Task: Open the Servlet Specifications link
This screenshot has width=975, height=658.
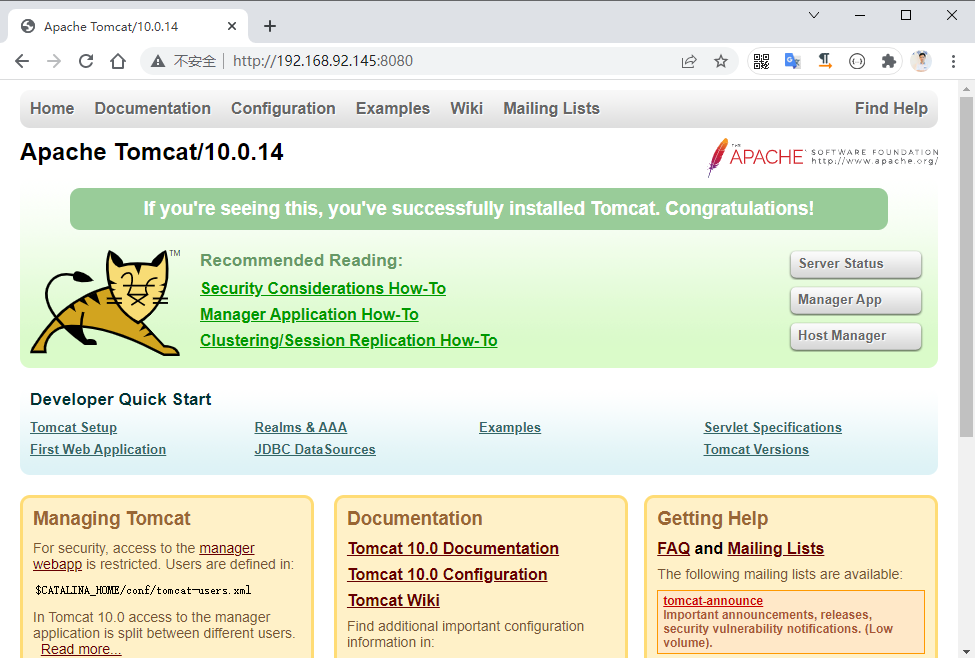Action: click(x=772, y=428)
